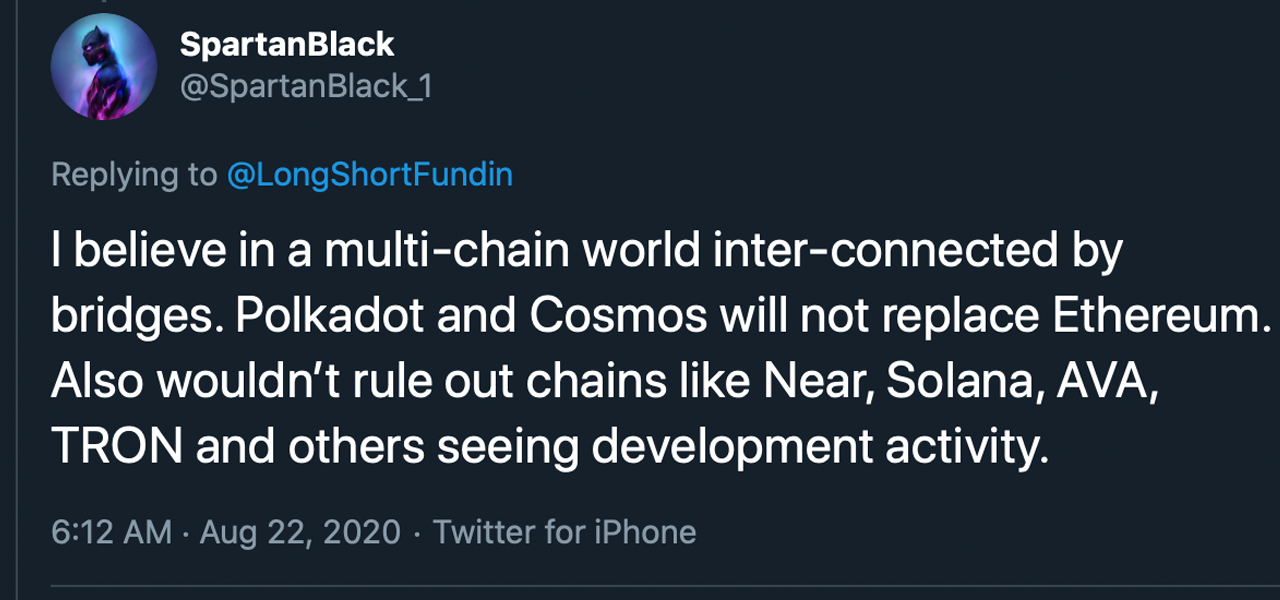The height and width of the screenshot is (600, 1280).
Task: Open SpartanBlack's profile picture
Action: [103, 67]
